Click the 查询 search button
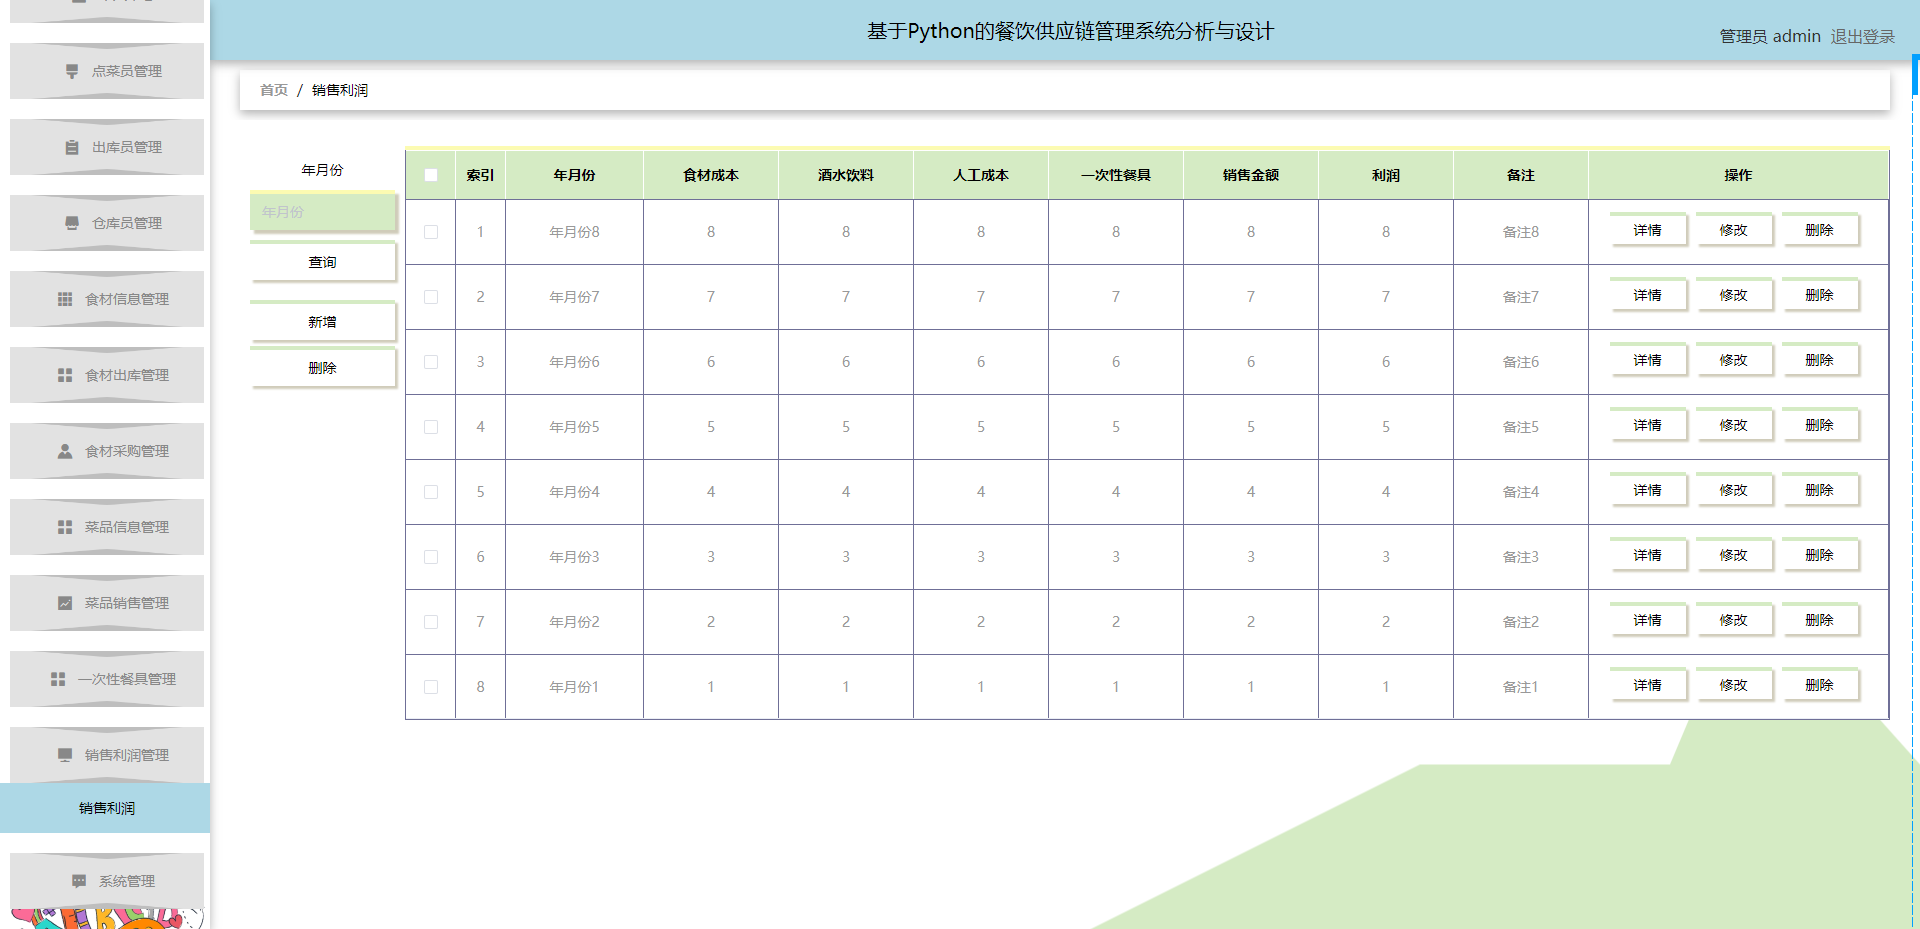 click(x=322, y=262)
